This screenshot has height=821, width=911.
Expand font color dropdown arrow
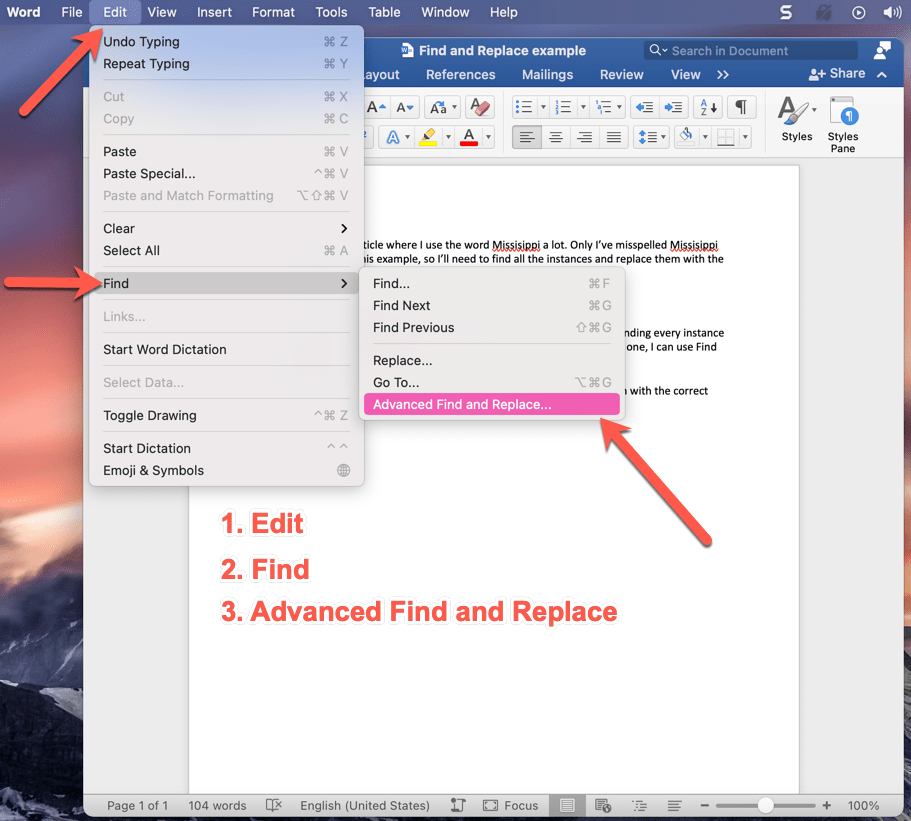(x=488, y=138)
